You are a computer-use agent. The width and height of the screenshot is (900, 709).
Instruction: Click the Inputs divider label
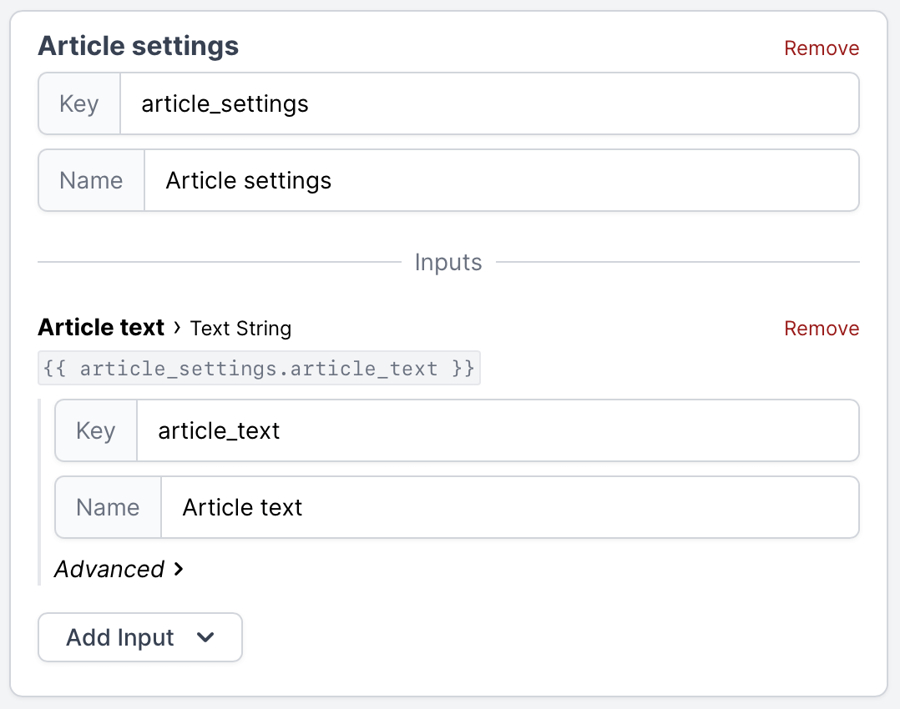(448, 262)
